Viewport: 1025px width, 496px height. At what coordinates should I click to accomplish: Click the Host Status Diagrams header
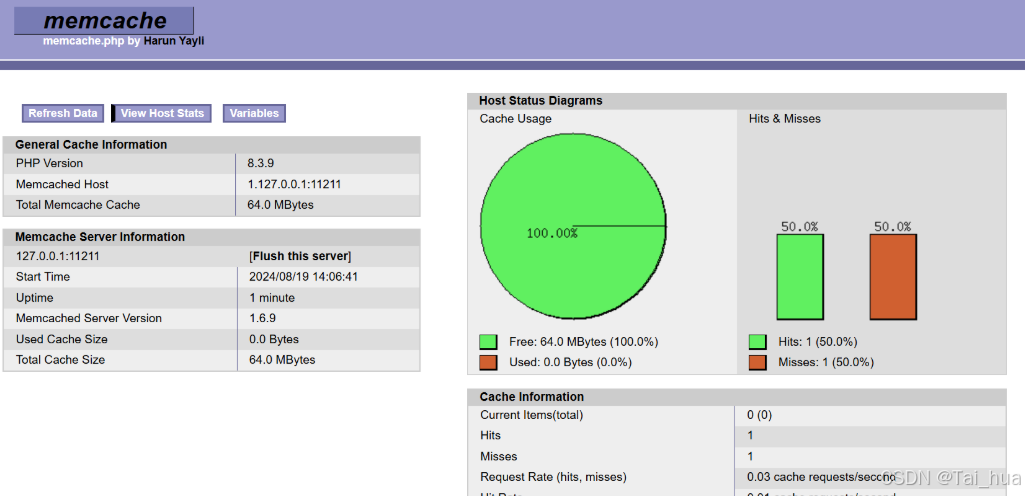click(x=541, y=101)
